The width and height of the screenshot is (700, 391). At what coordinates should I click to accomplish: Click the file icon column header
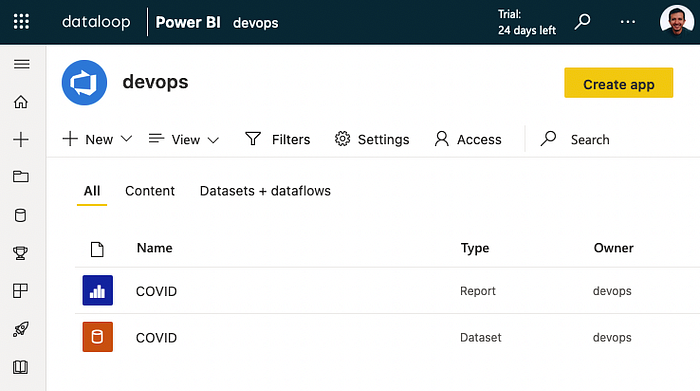(x=97, y=249)
